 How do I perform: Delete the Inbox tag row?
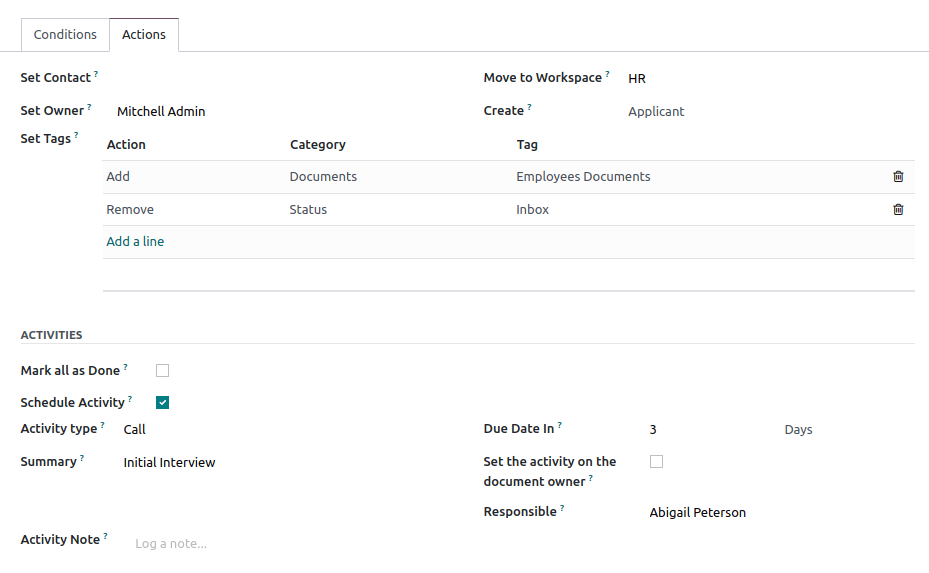(x=898, y=210)
